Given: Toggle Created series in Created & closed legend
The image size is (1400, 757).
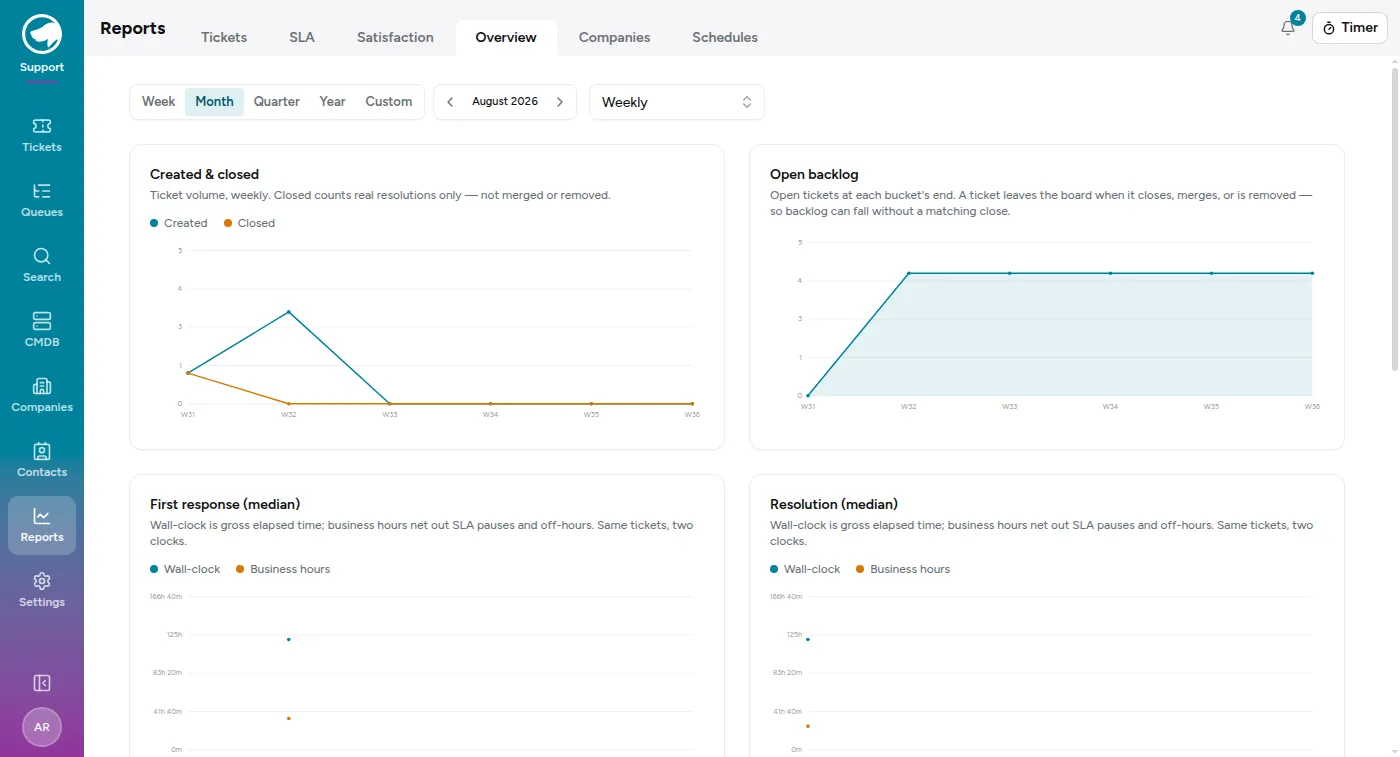Looking at the screenshot, I should [x=179, y=223].
